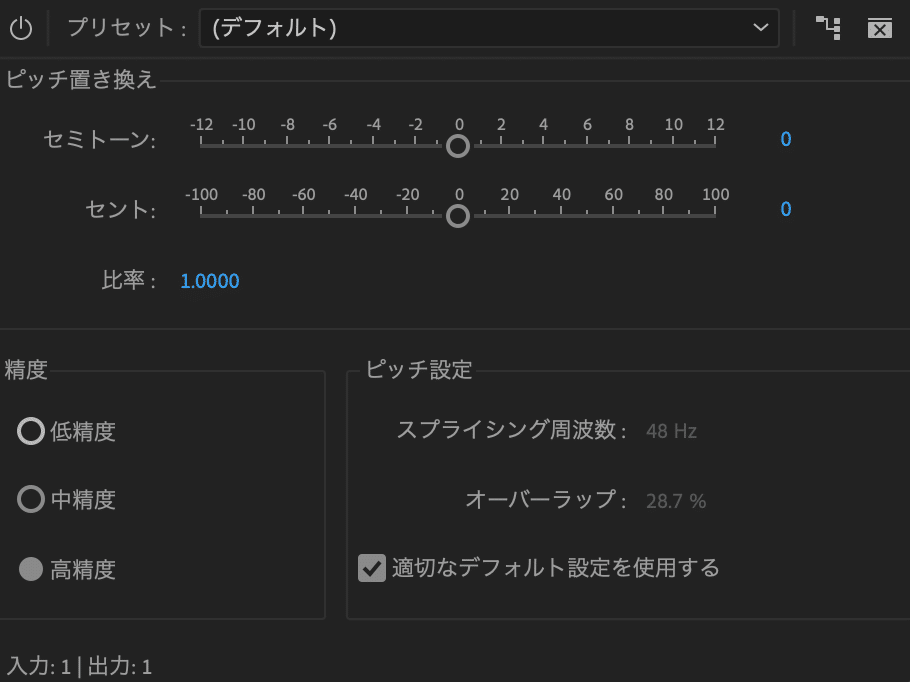Image resolution: width=910 pixels, height=682 pixels.
Task: Delete the currently selected preset
Action: [x=879, y=28]
